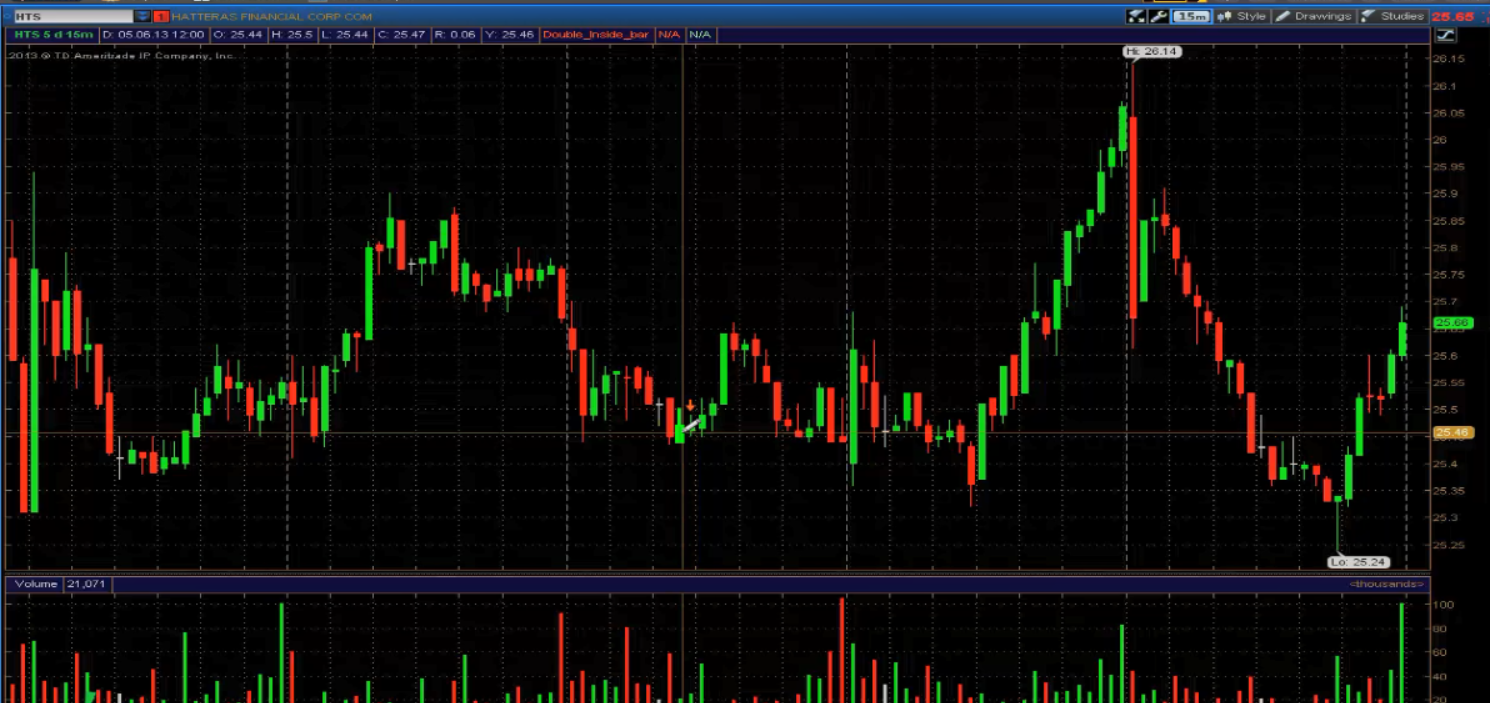Click the red '1' alert badge
Screen dimensions: 1490x703
tap(160, 16)
